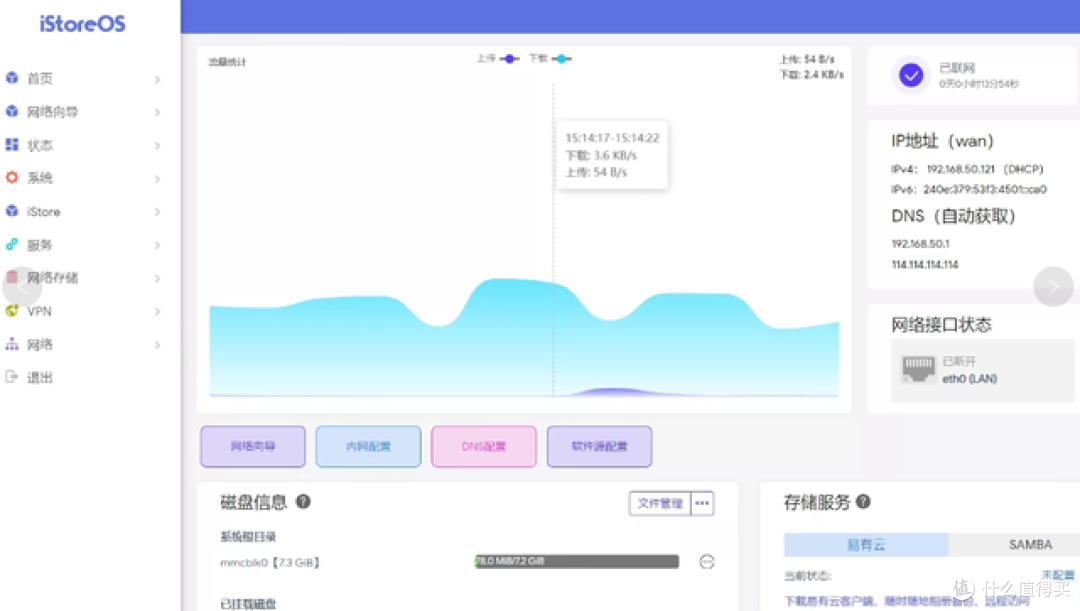Screen dimensions: 1080x611
Task: Click the 退出 logout icon
Action: point(12,377)
